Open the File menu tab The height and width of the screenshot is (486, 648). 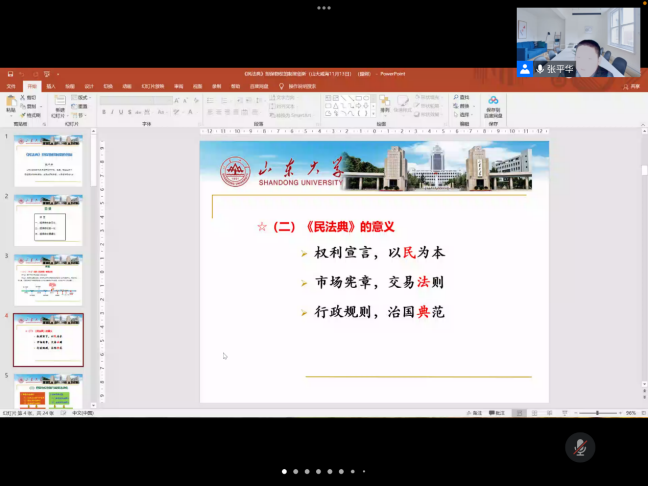(11, 86)
